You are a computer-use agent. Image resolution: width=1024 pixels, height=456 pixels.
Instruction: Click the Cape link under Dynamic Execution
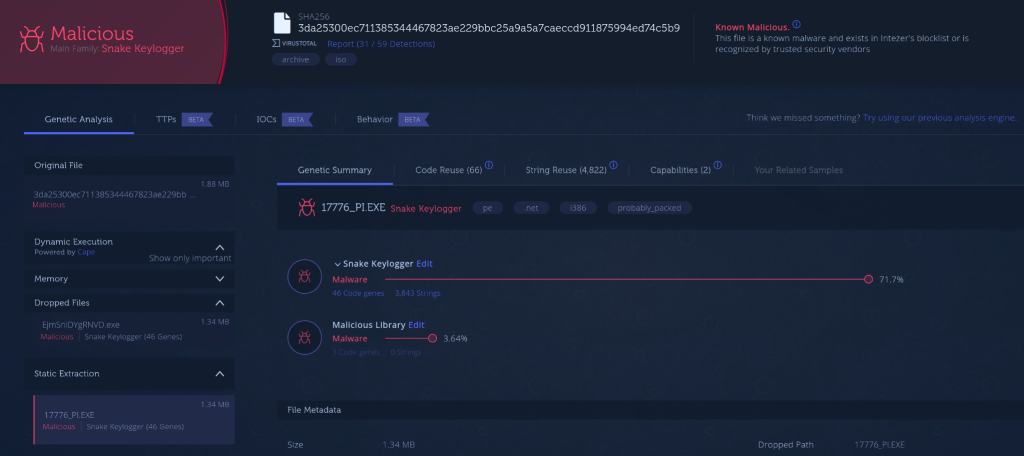86,252
